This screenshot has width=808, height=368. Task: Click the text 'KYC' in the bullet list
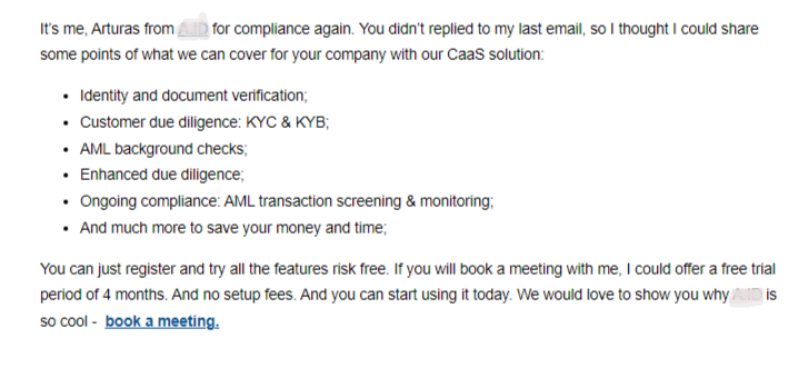click(x=262, y=123)
